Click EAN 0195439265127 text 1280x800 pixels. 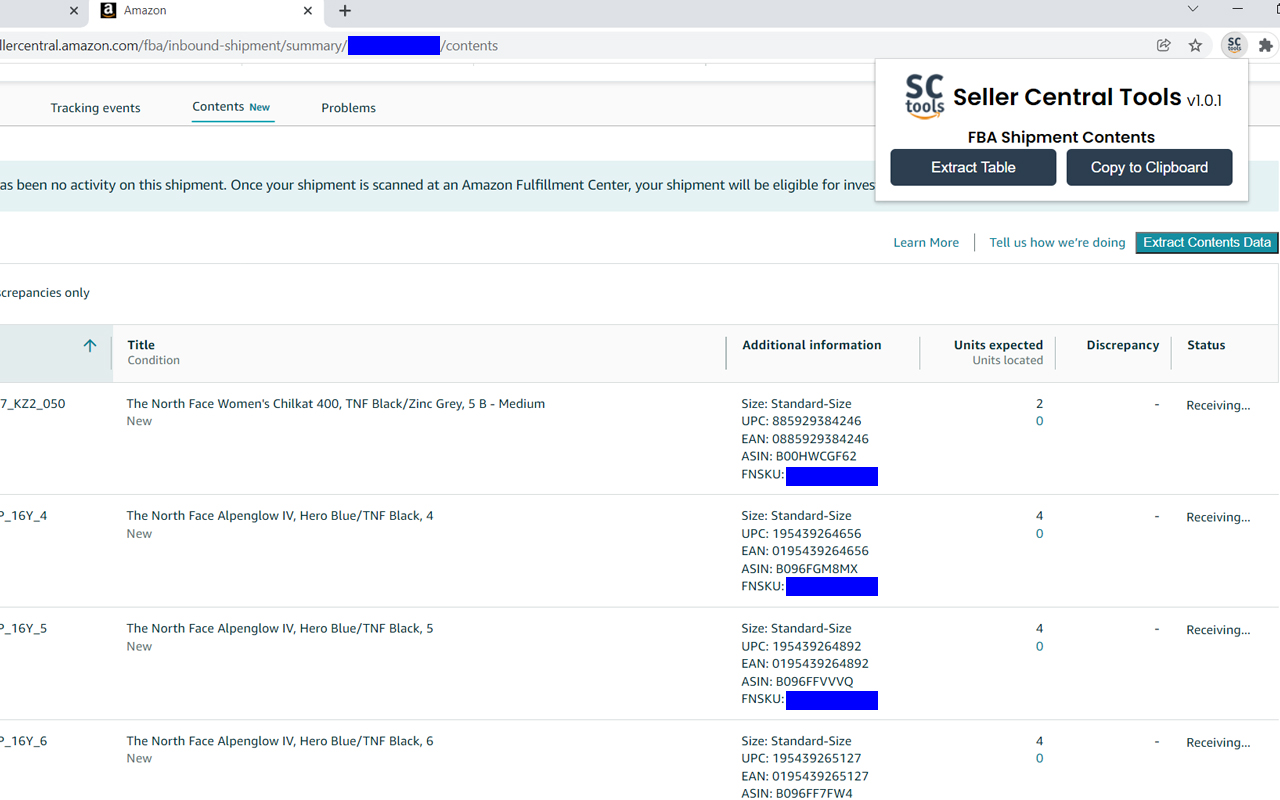click(x=805, y=776)
